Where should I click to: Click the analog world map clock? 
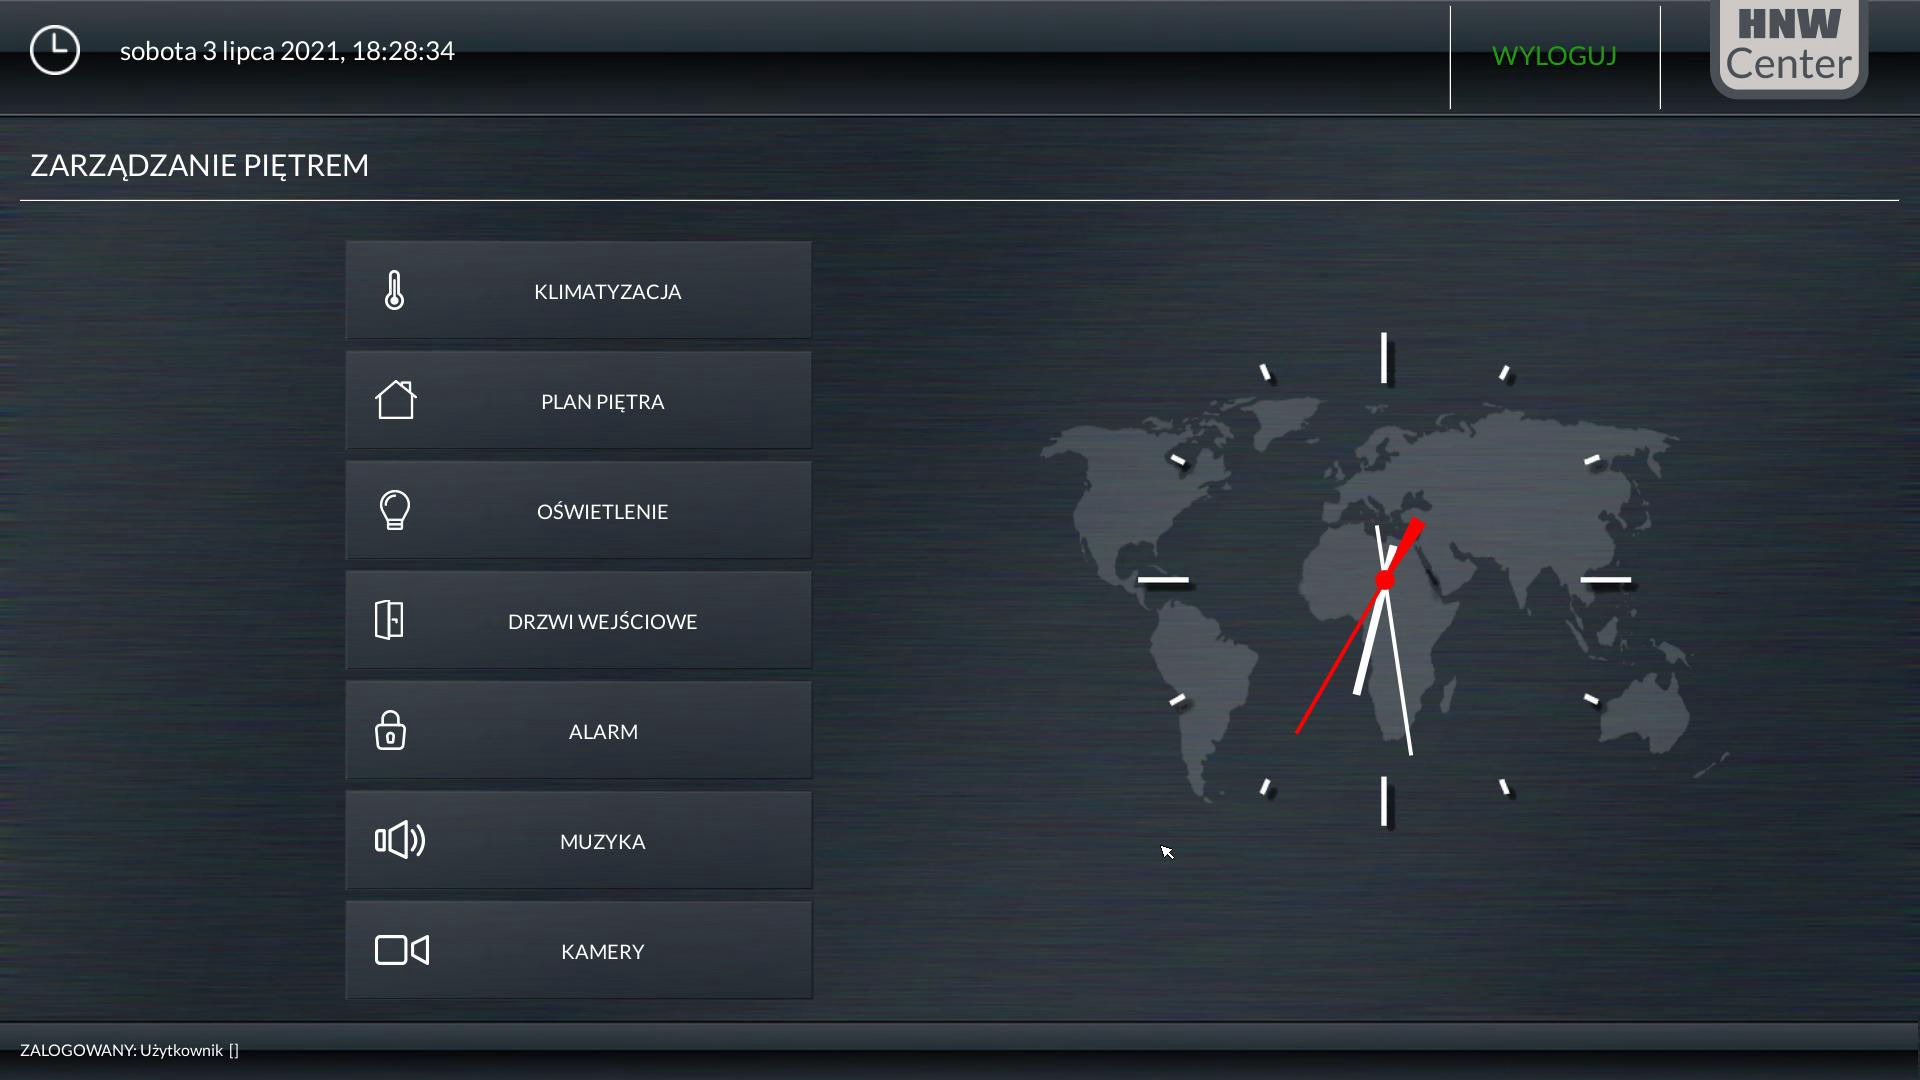pyautogui.click(x=1384, y=580)
